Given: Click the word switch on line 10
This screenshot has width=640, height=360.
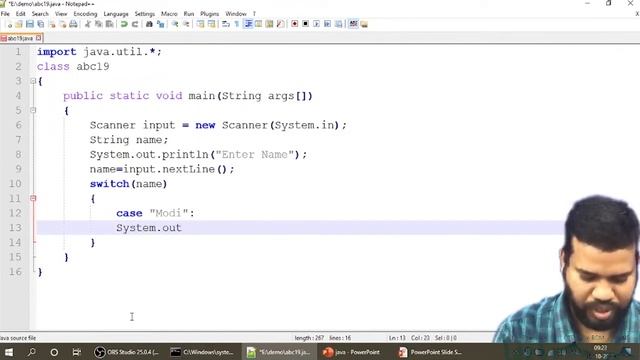Looking at the screenshot, I should point(109,184).
